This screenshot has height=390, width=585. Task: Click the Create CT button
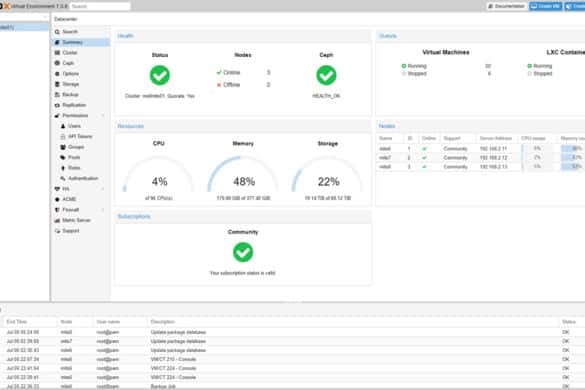pos(575,6)
